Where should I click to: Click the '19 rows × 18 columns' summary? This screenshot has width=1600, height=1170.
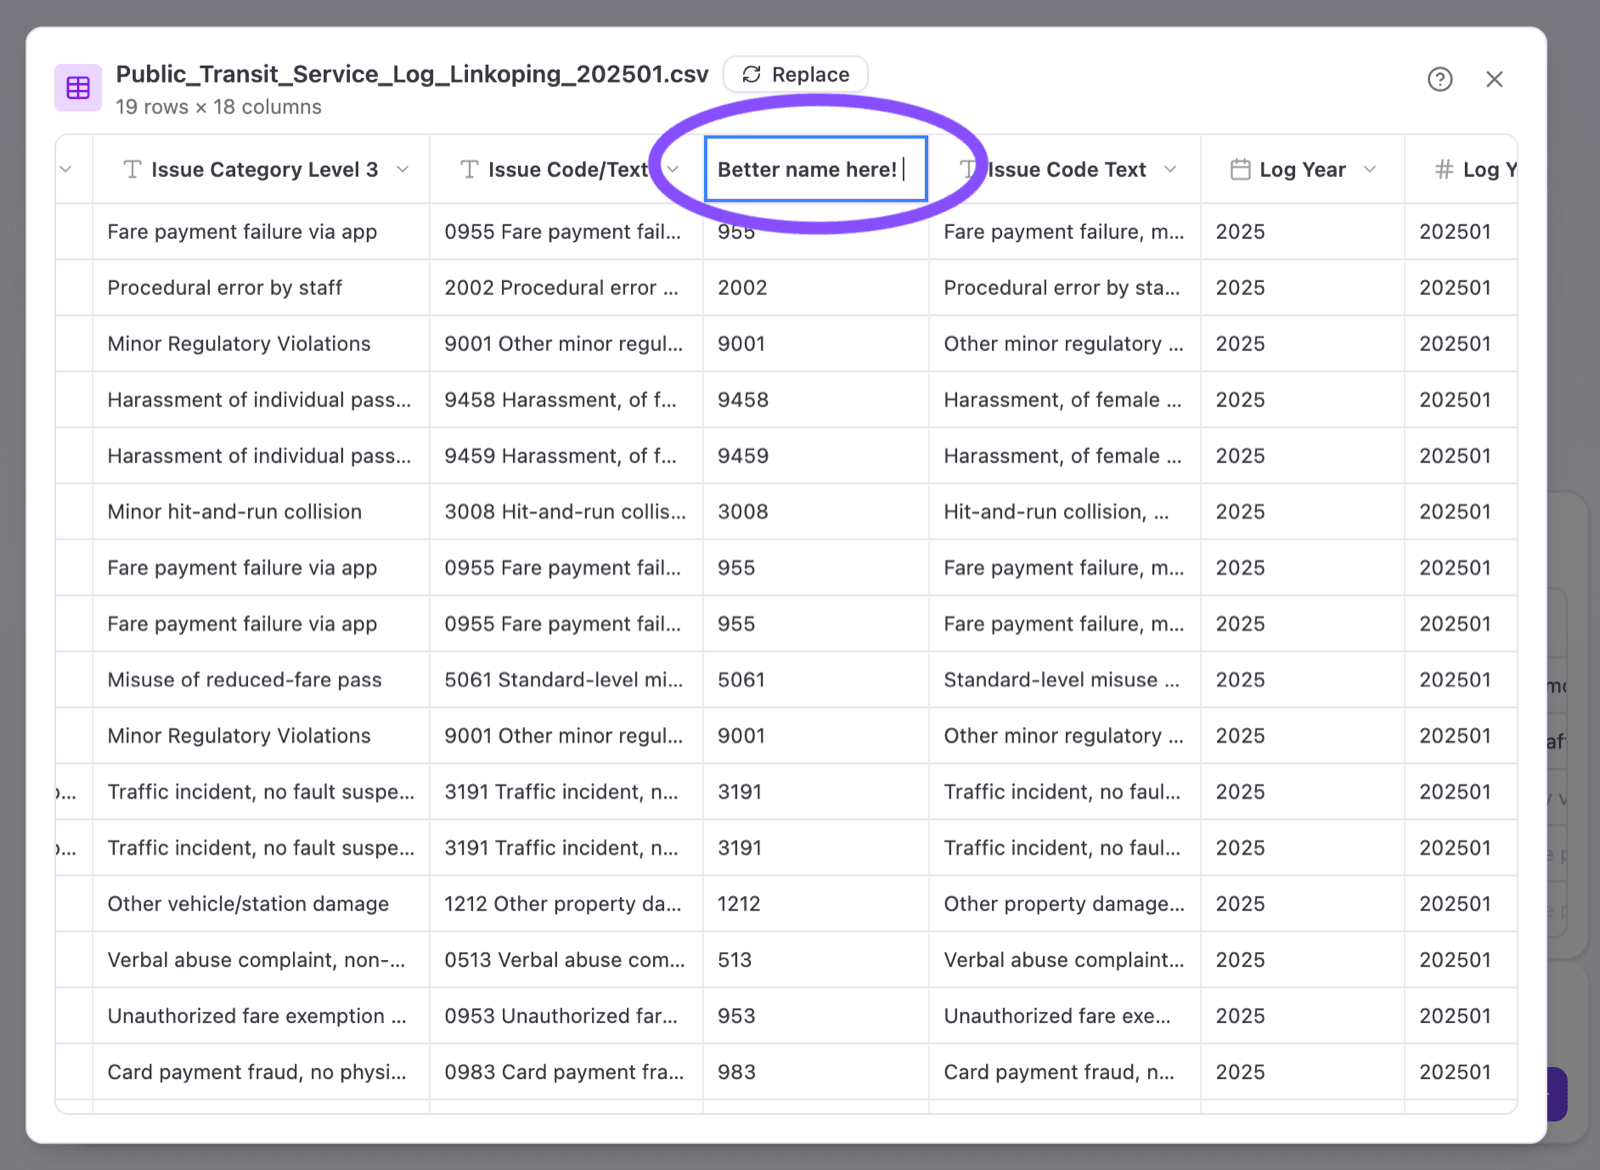coord(218,107)
